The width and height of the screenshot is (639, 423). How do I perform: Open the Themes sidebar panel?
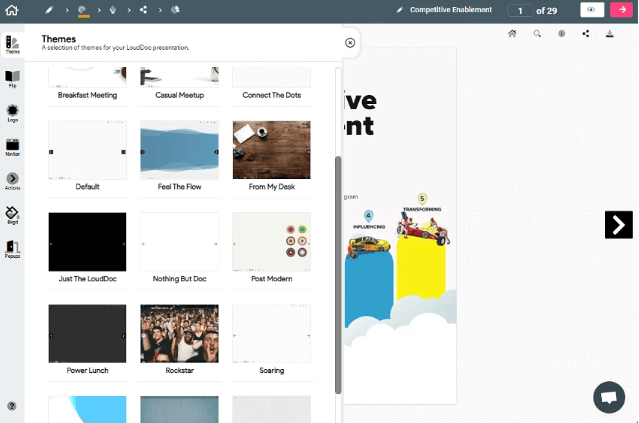12,45
